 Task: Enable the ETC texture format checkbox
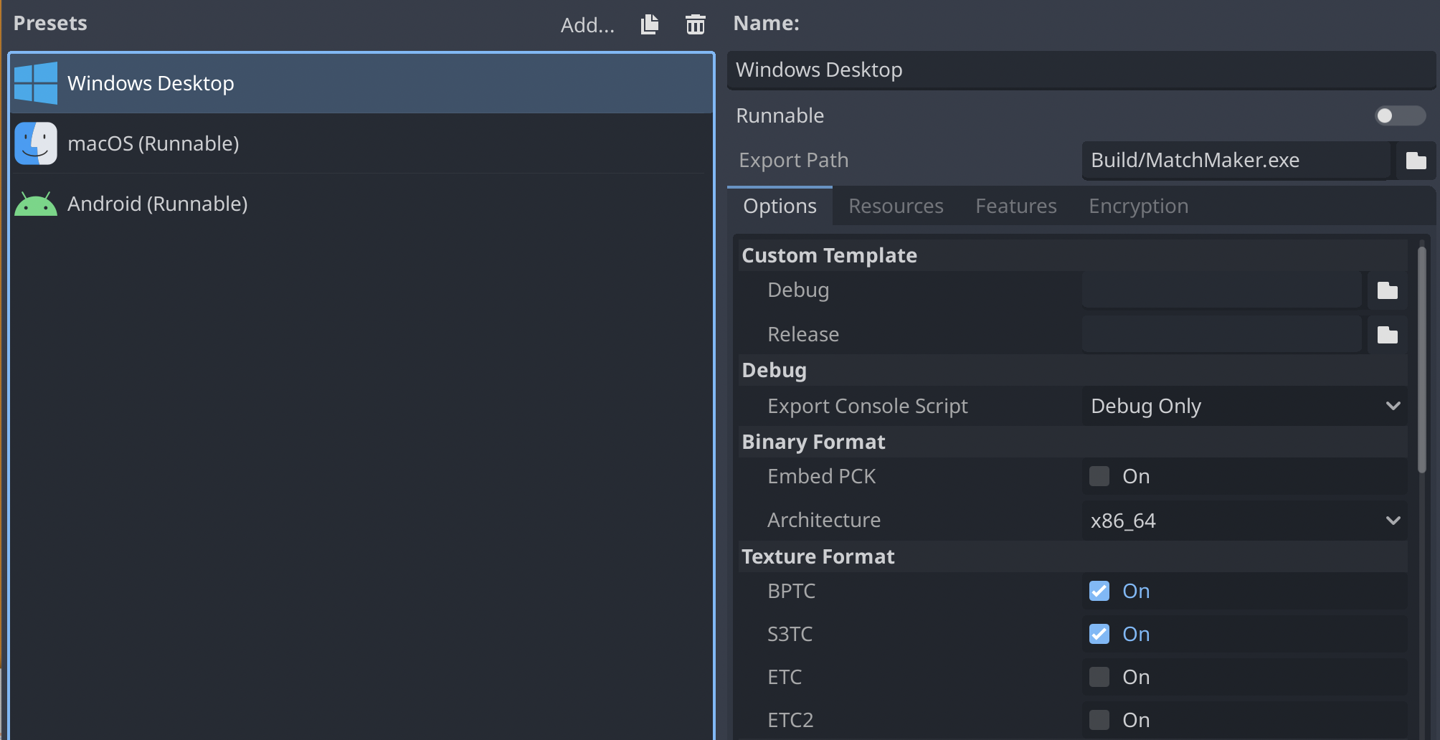[x=1099, y=677]
